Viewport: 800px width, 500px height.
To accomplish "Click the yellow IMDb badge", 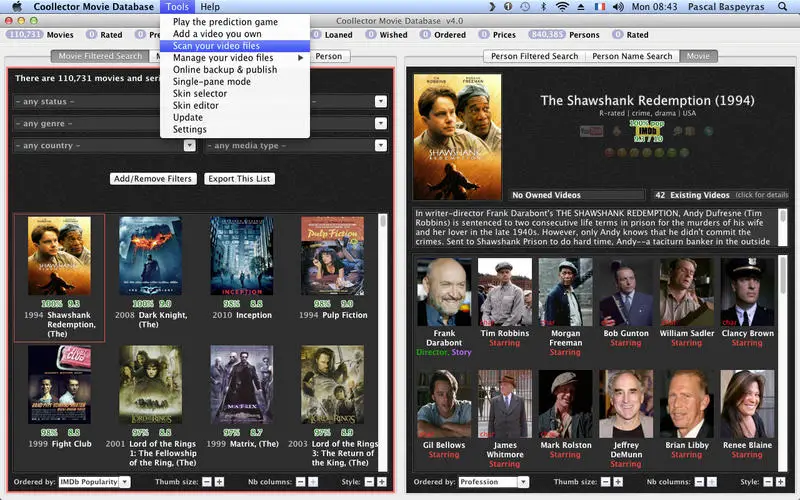I will coord(647,131).
